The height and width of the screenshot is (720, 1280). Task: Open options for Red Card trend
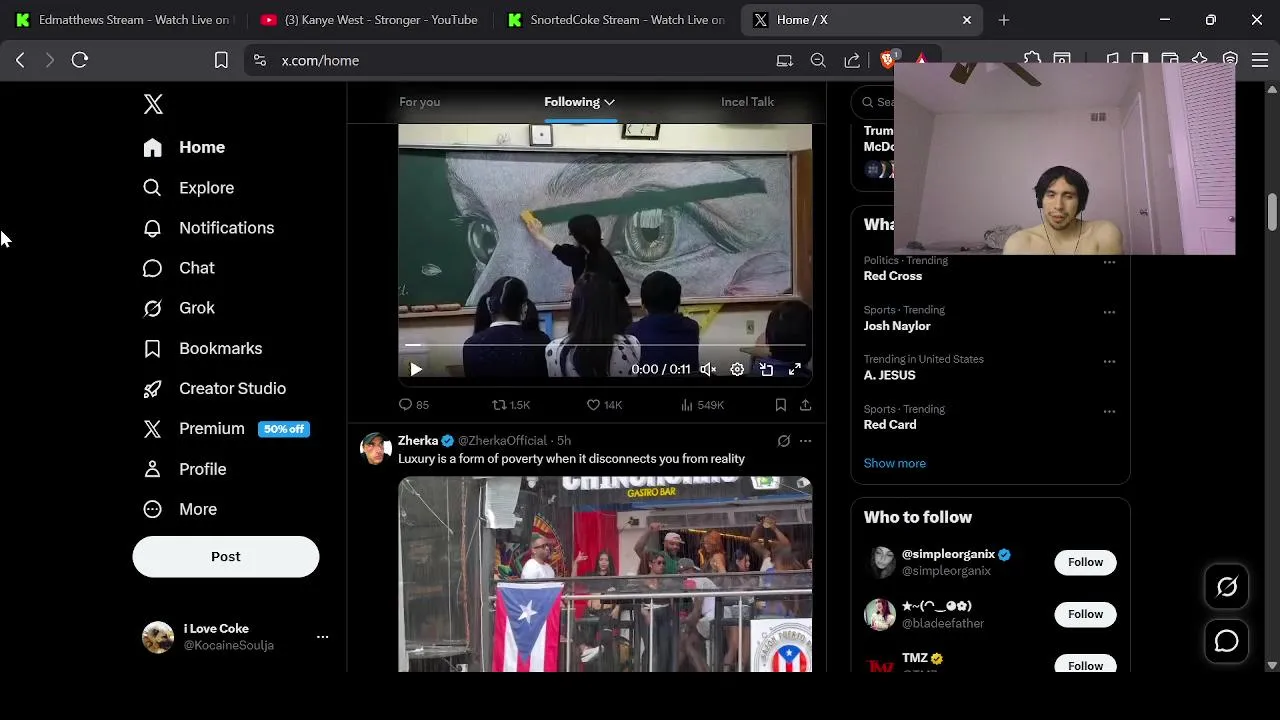pyautogui.click(x=1109, y=411)
